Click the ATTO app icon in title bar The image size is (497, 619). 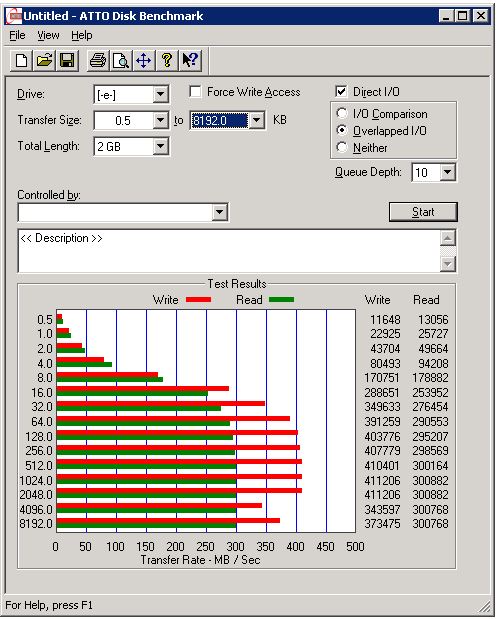[x=14, y=16]
